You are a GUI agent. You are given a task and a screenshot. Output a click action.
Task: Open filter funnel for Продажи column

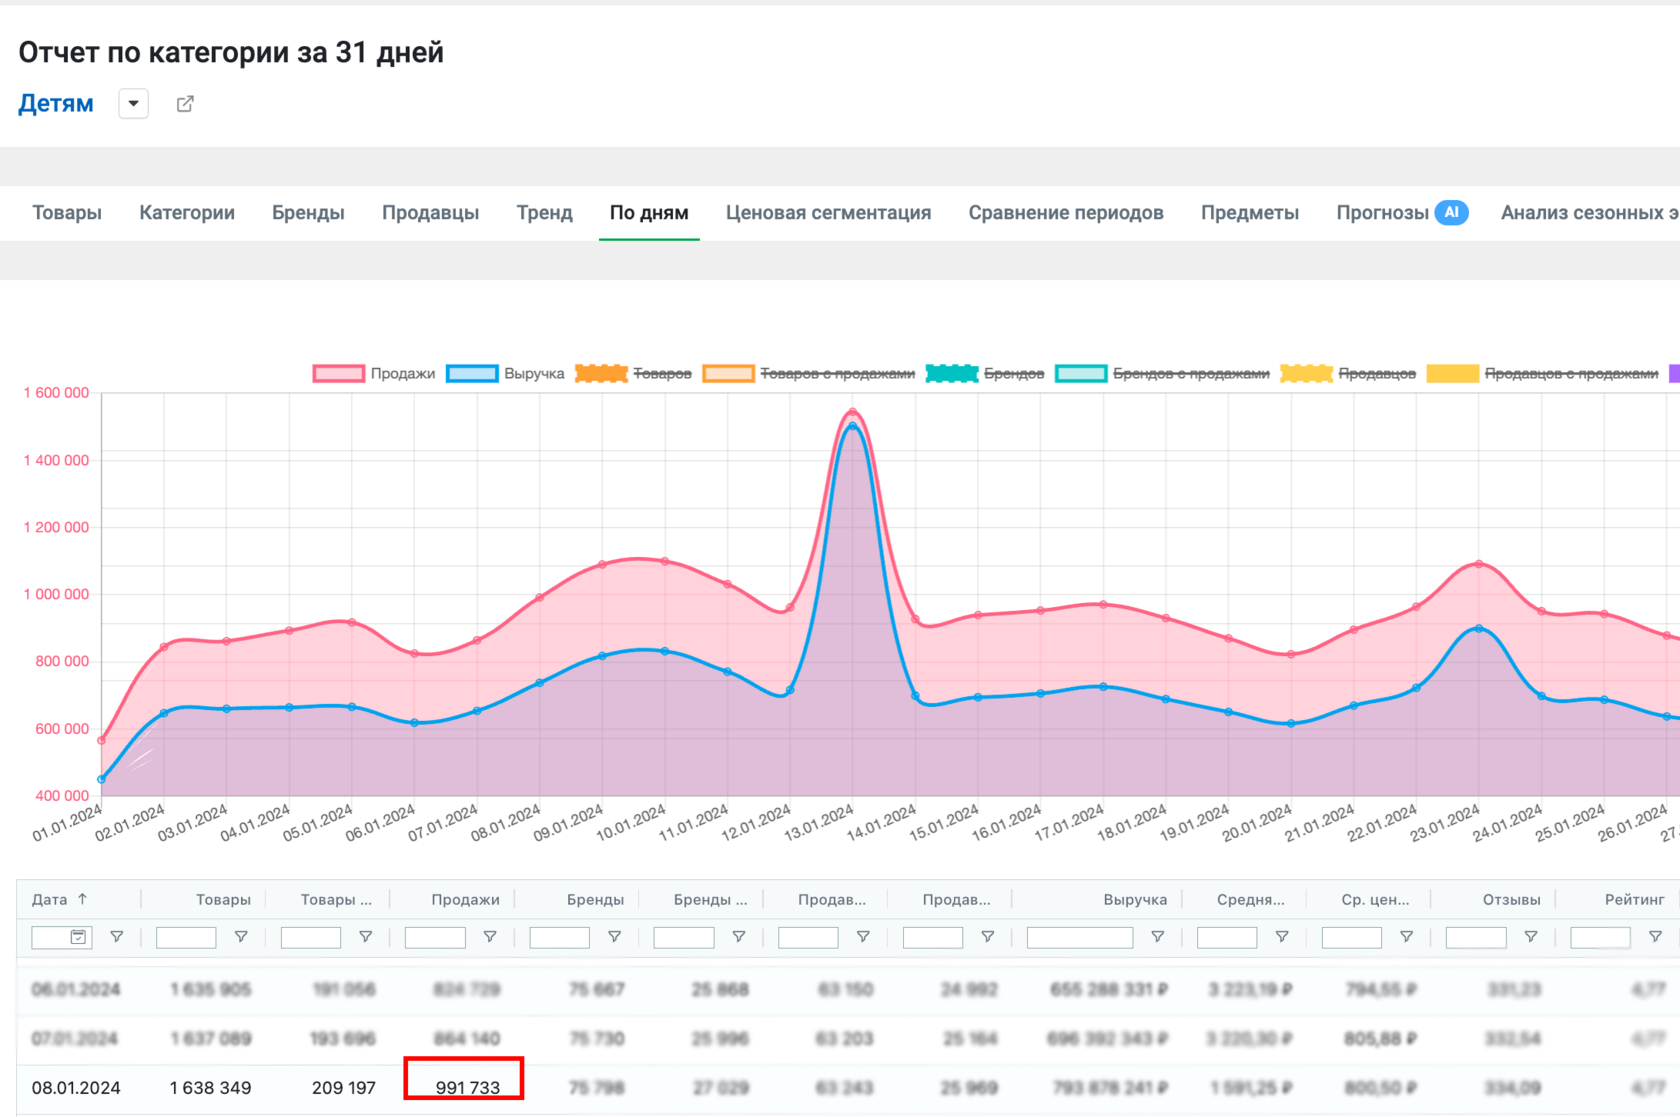tap(490, 937)
